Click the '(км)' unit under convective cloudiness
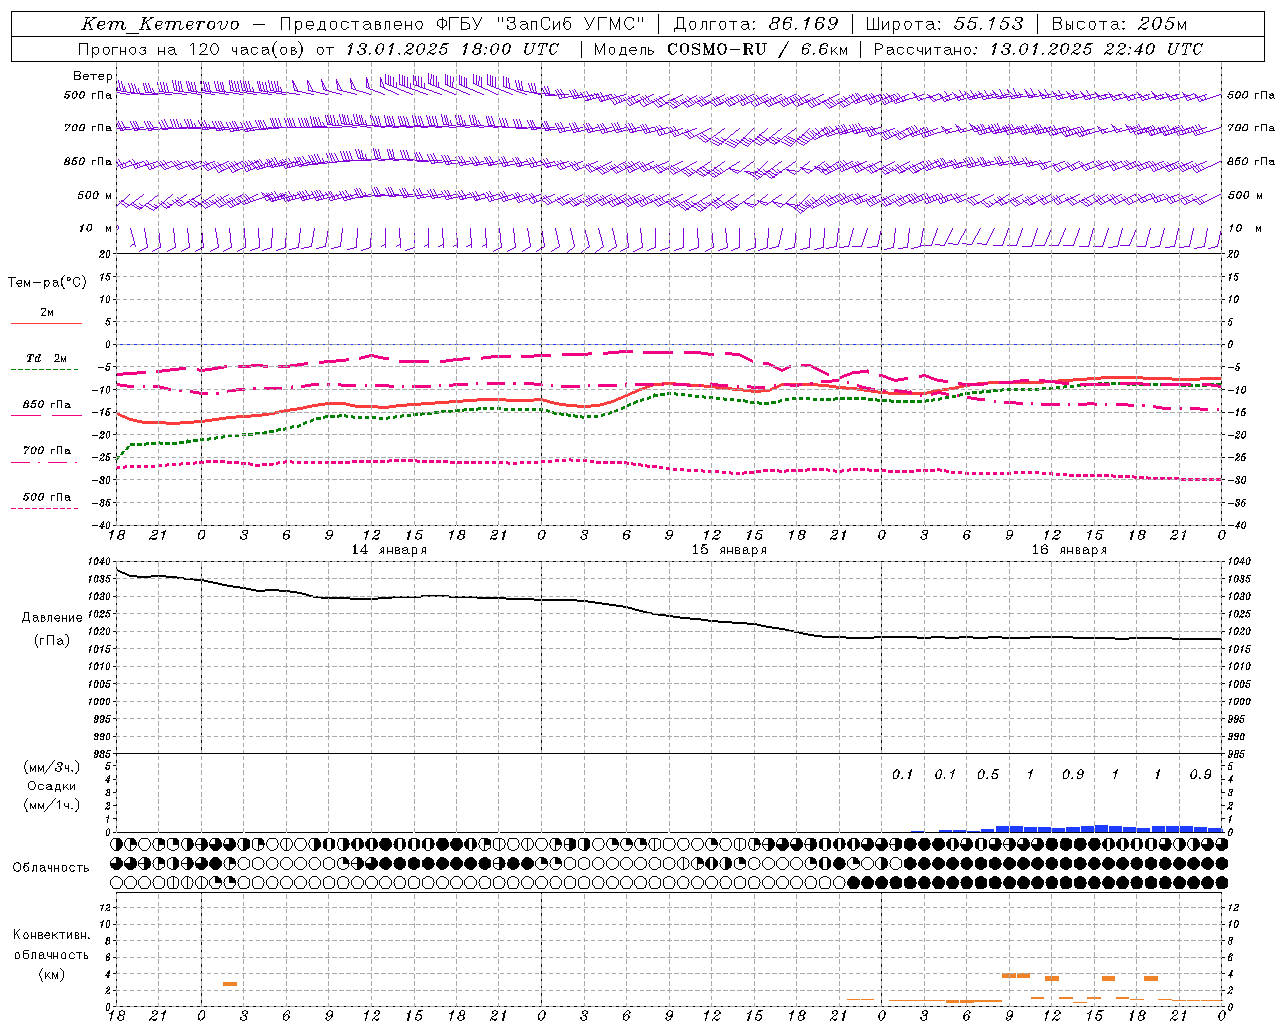 click(x=51, y=974)
